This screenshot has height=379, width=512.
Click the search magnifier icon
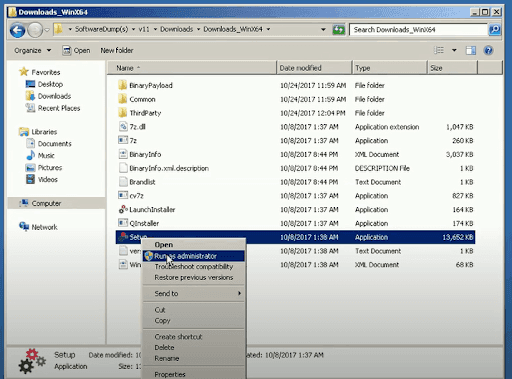coord(495,30)
